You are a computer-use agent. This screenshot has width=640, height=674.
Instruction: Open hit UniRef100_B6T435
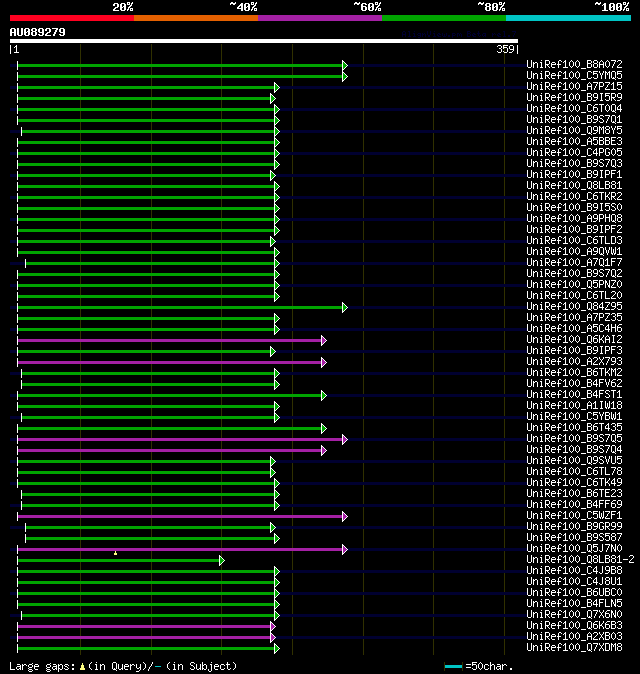point(574,427)
